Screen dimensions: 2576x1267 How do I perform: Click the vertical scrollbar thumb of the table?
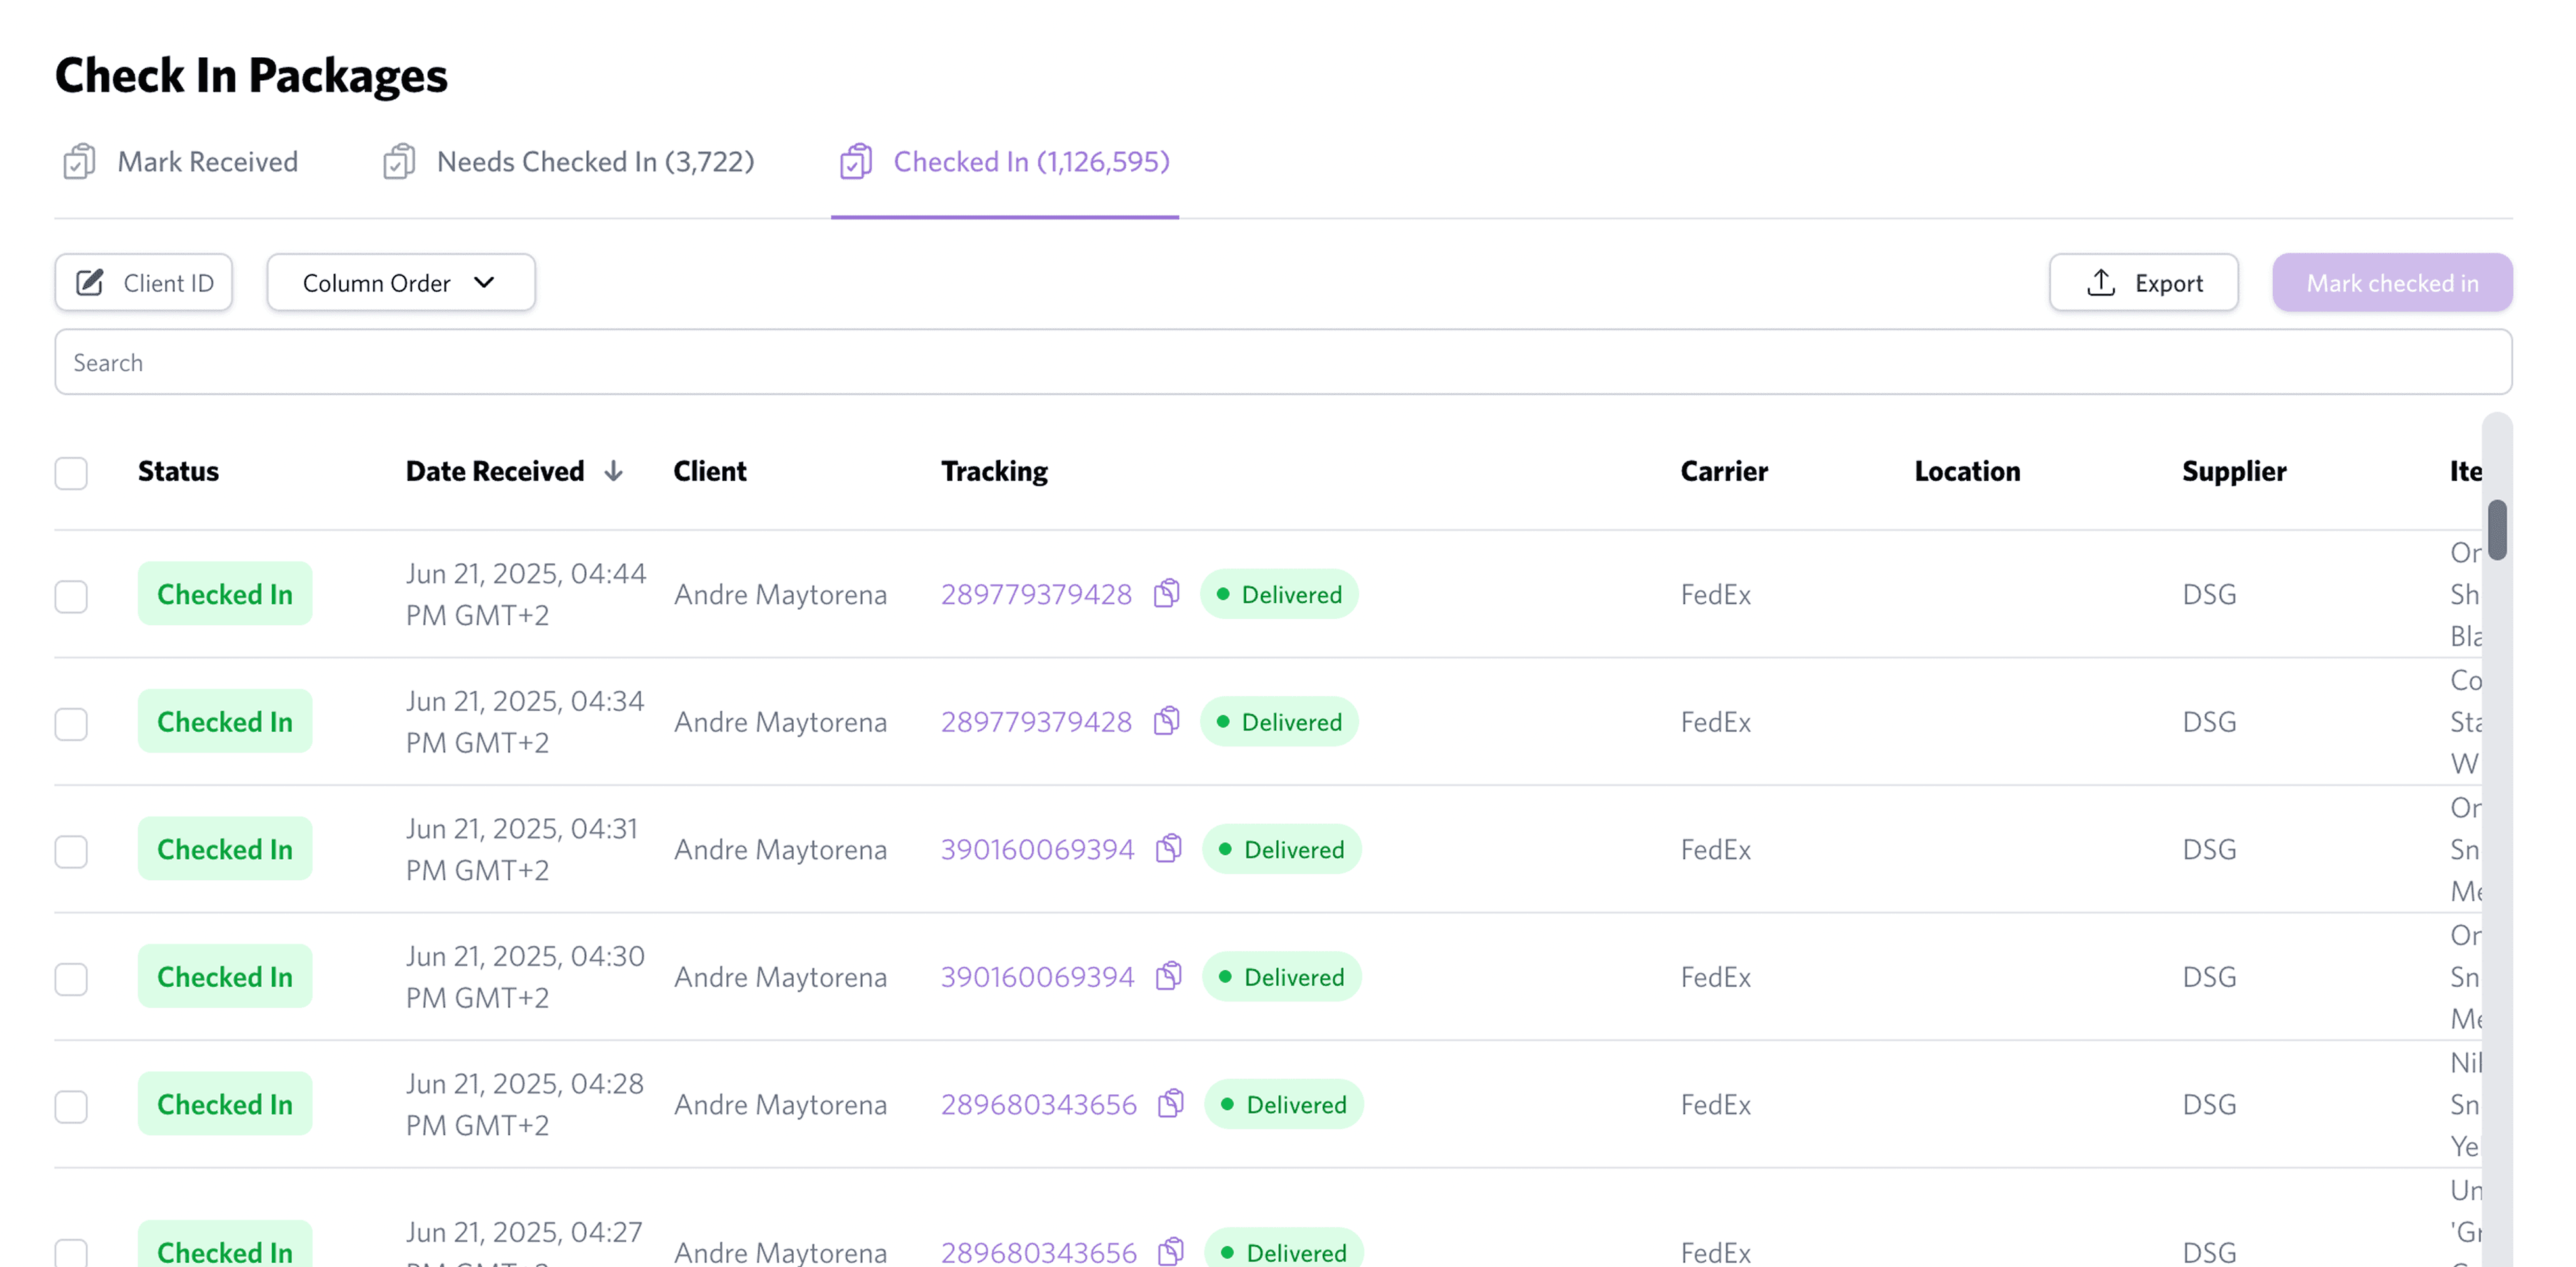pos(2497,530)
